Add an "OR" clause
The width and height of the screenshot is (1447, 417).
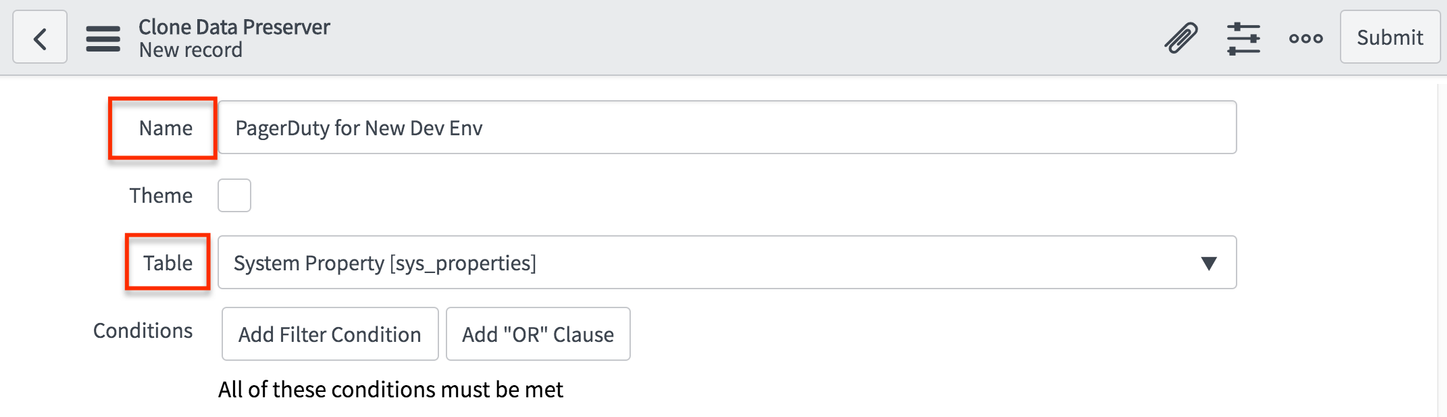coord(538,334)
